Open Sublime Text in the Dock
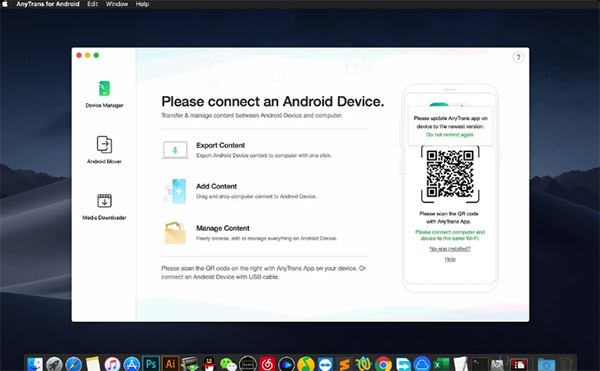 [344, 364]
